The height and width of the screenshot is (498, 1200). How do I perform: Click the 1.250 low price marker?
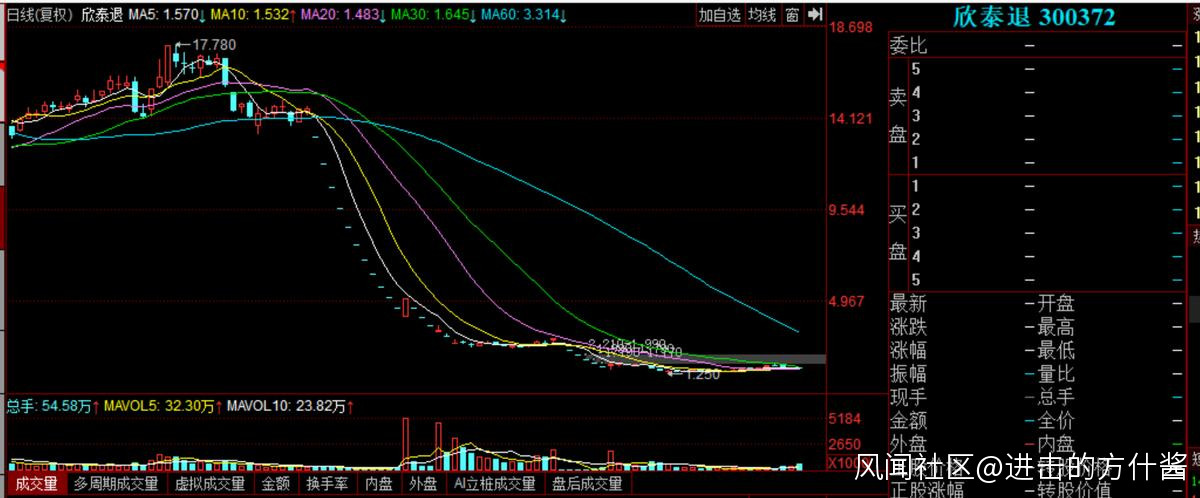703,375
